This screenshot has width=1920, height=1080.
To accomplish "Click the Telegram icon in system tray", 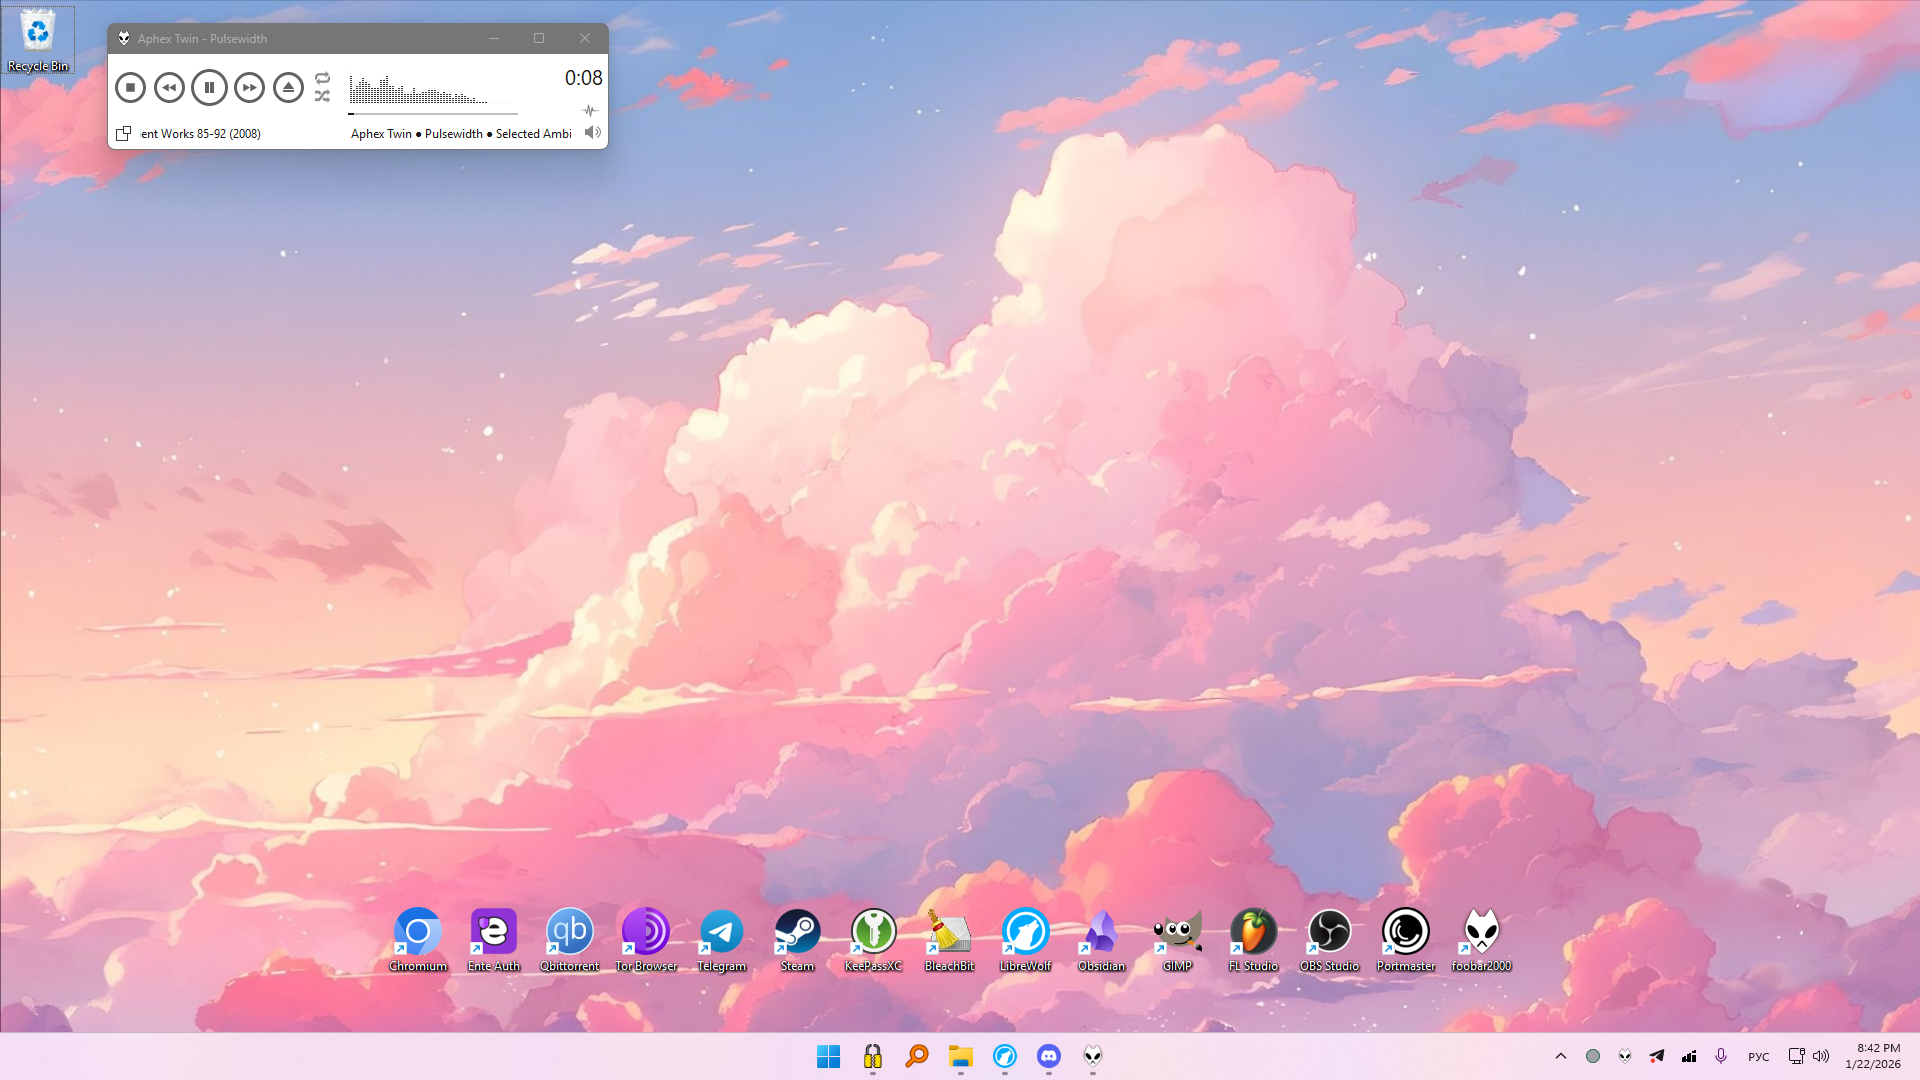I will [1657, 1056].
